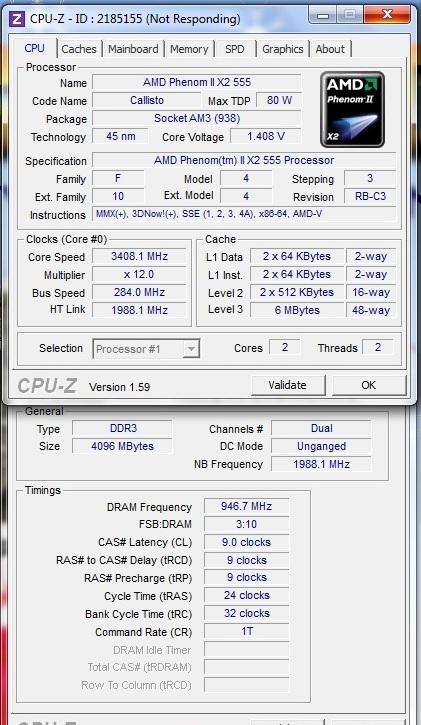Image resolution: width=421 pixels, height=725 pixels.
Task: Click the DC Mode value Unganged
Action: coord(321,446)
